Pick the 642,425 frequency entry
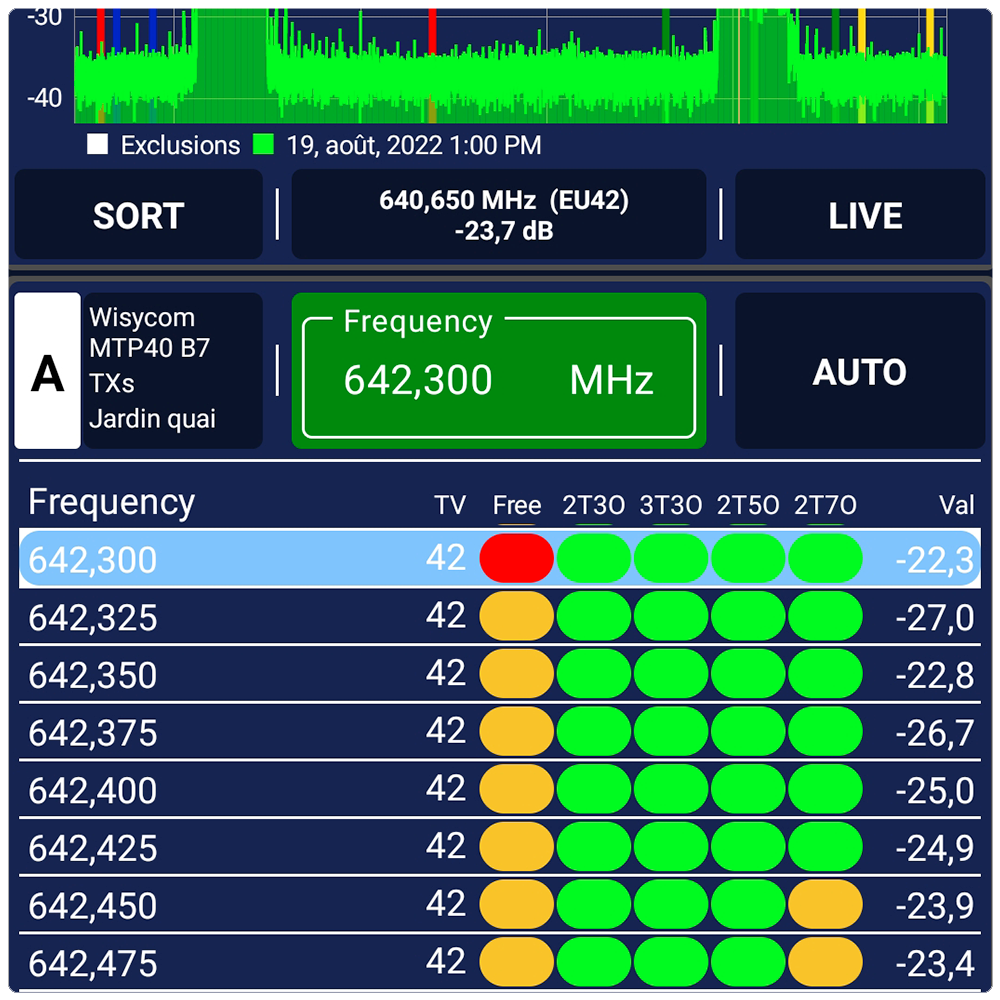The width and height of the screenshot is (1000, 1000). pyautogui.click(x=500, y=847)
